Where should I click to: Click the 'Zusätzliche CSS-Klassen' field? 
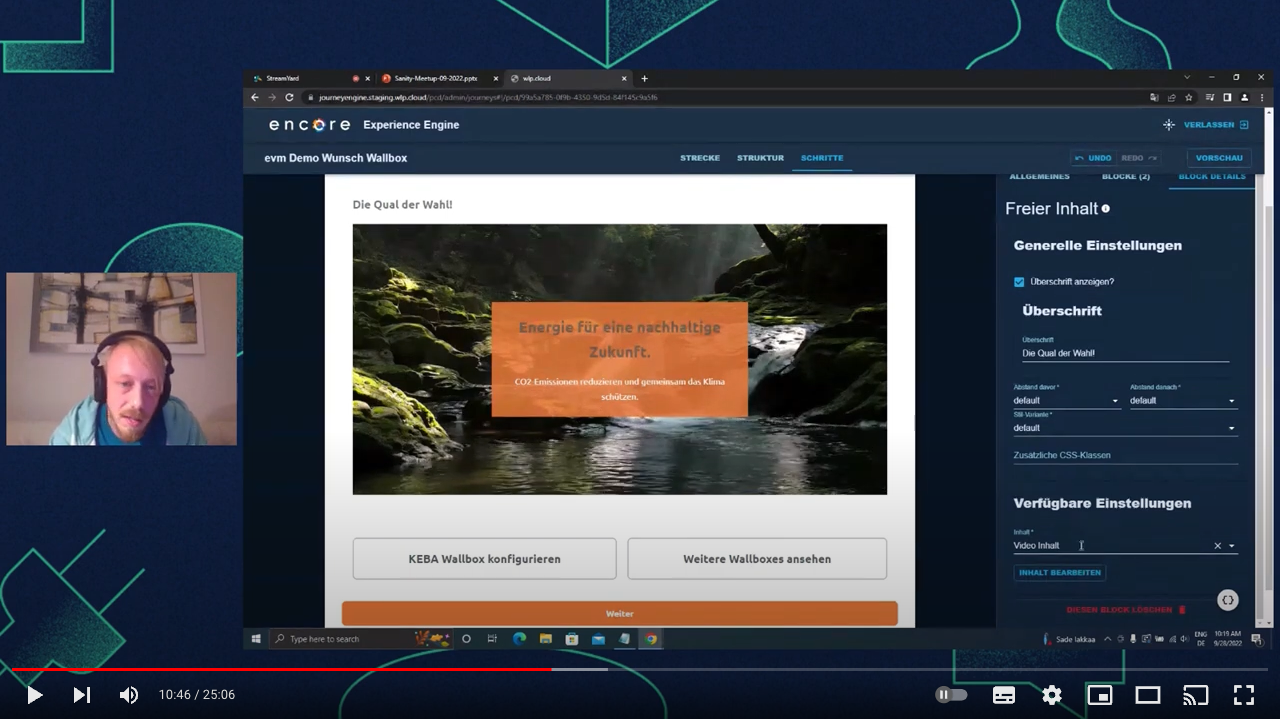[x=1125, y=455]
